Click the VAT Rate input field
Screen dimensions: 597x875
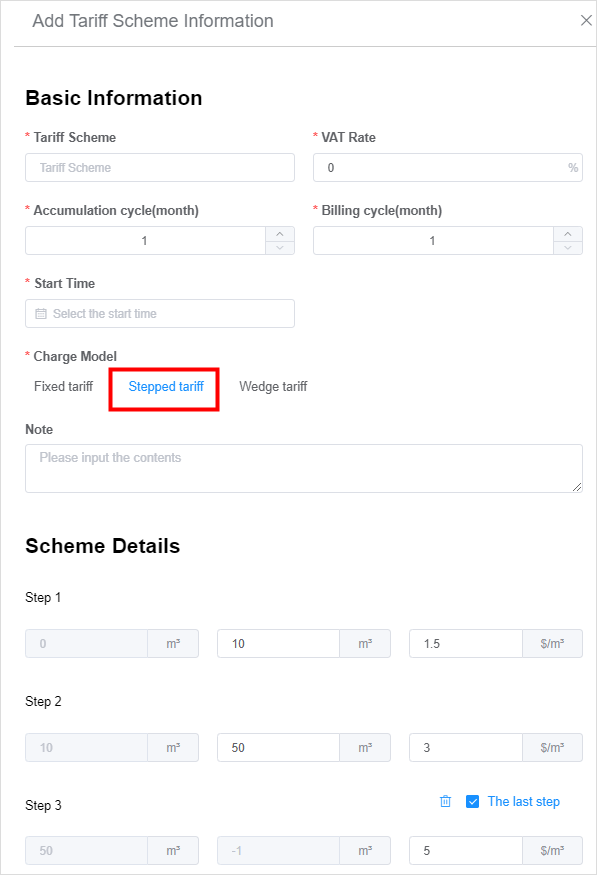click(x=447, y=167)
